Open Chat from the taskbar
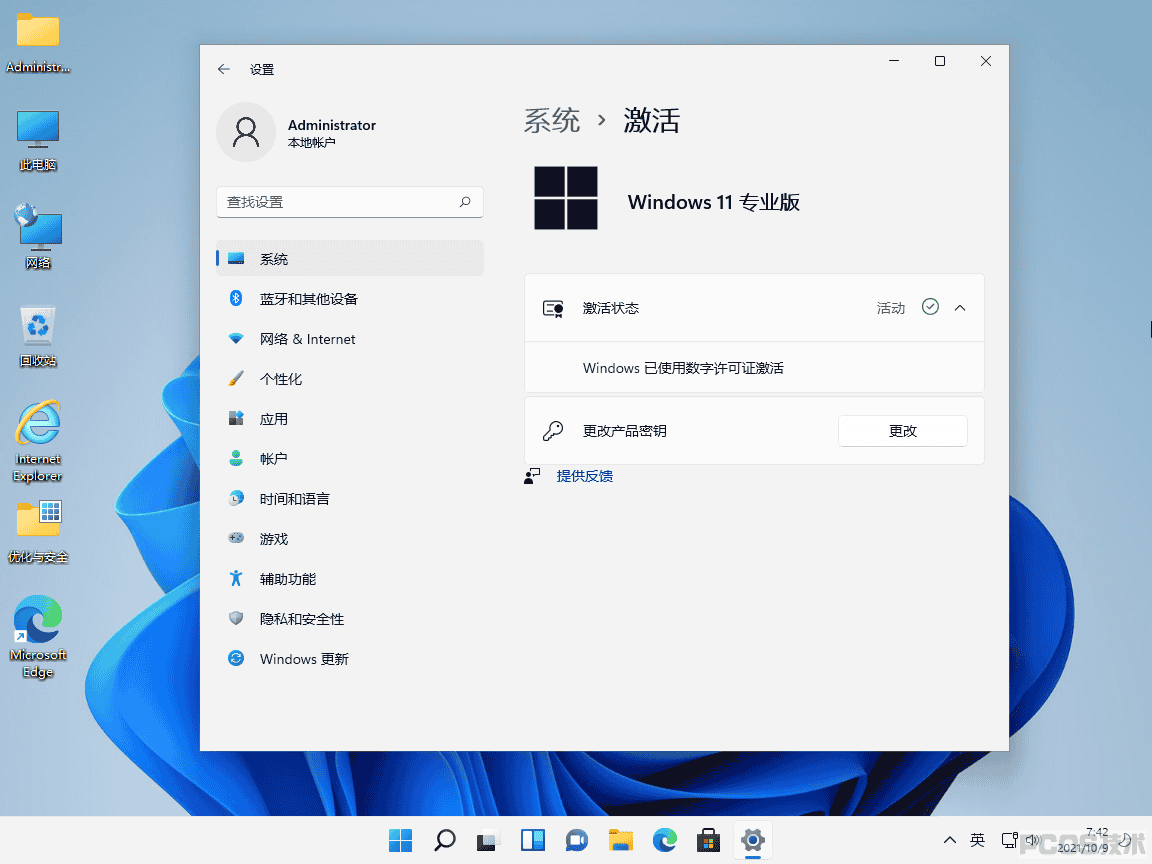The width and height of the screenshot is (1152, 864). tap(577, 840)
